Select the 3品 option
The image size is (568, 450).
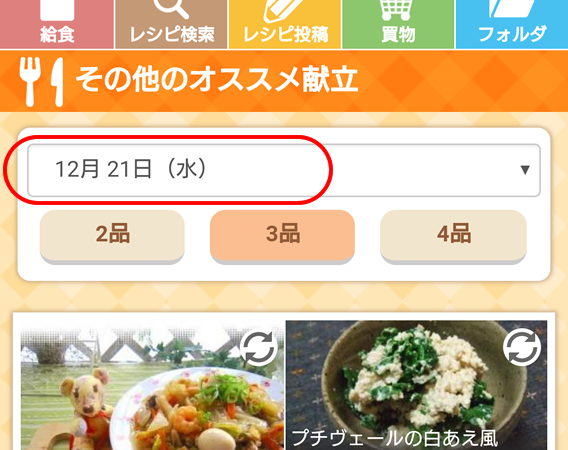(x=283, y=236)
